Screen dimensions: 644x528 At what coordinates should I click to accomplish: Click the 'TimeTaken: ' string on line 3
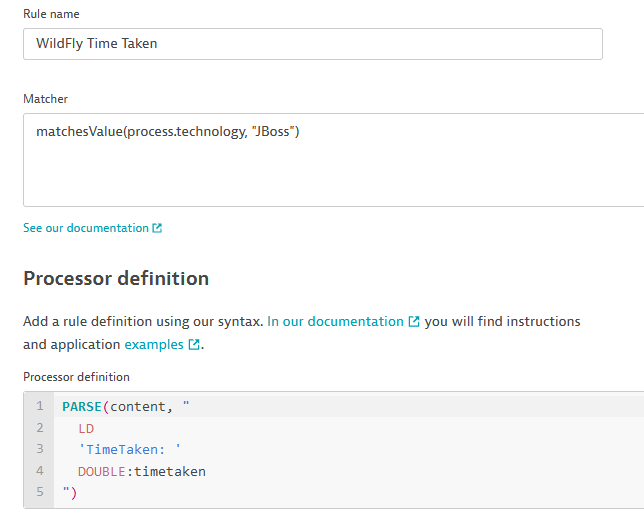point(129,450)
